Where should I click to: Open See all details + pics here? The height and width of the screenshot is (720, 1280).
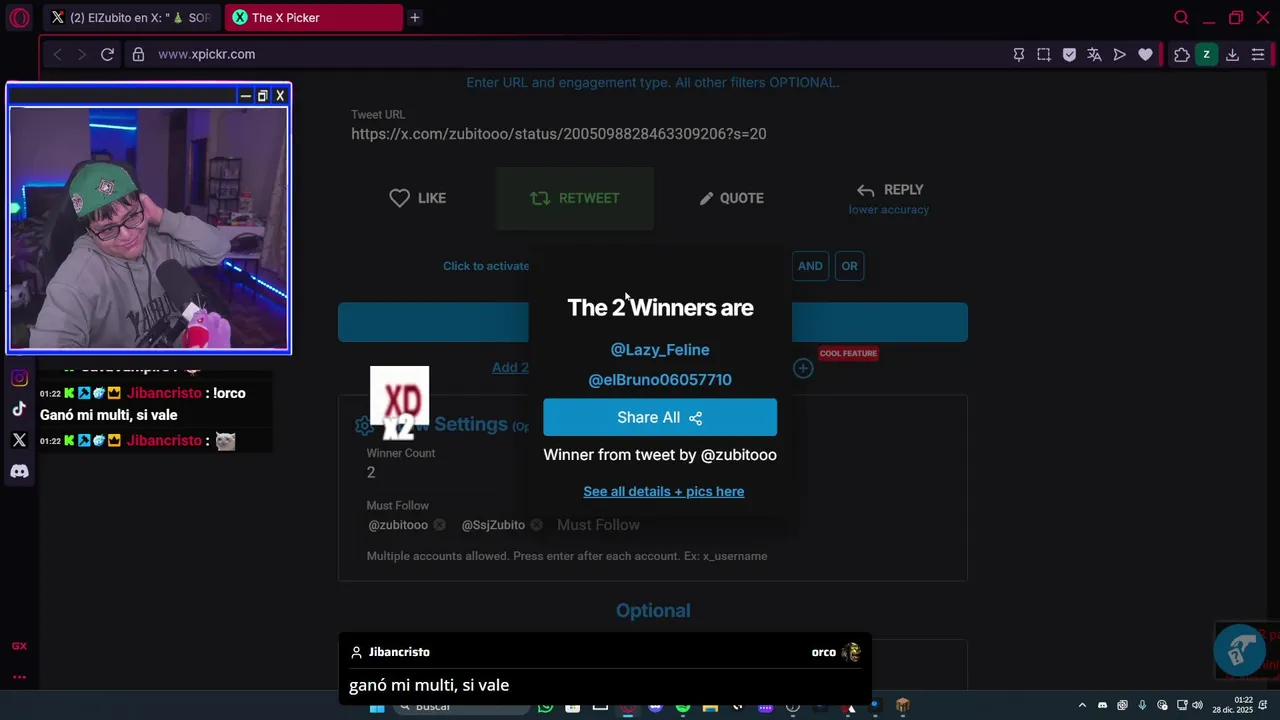tap(664, 491)
